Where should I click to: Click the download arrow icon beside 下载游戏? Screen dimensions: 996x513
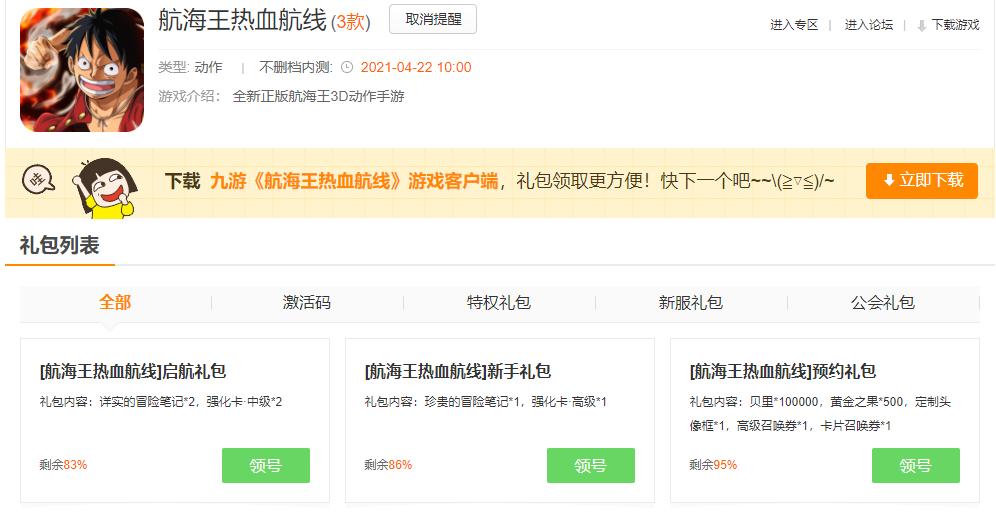click(922, 26)
